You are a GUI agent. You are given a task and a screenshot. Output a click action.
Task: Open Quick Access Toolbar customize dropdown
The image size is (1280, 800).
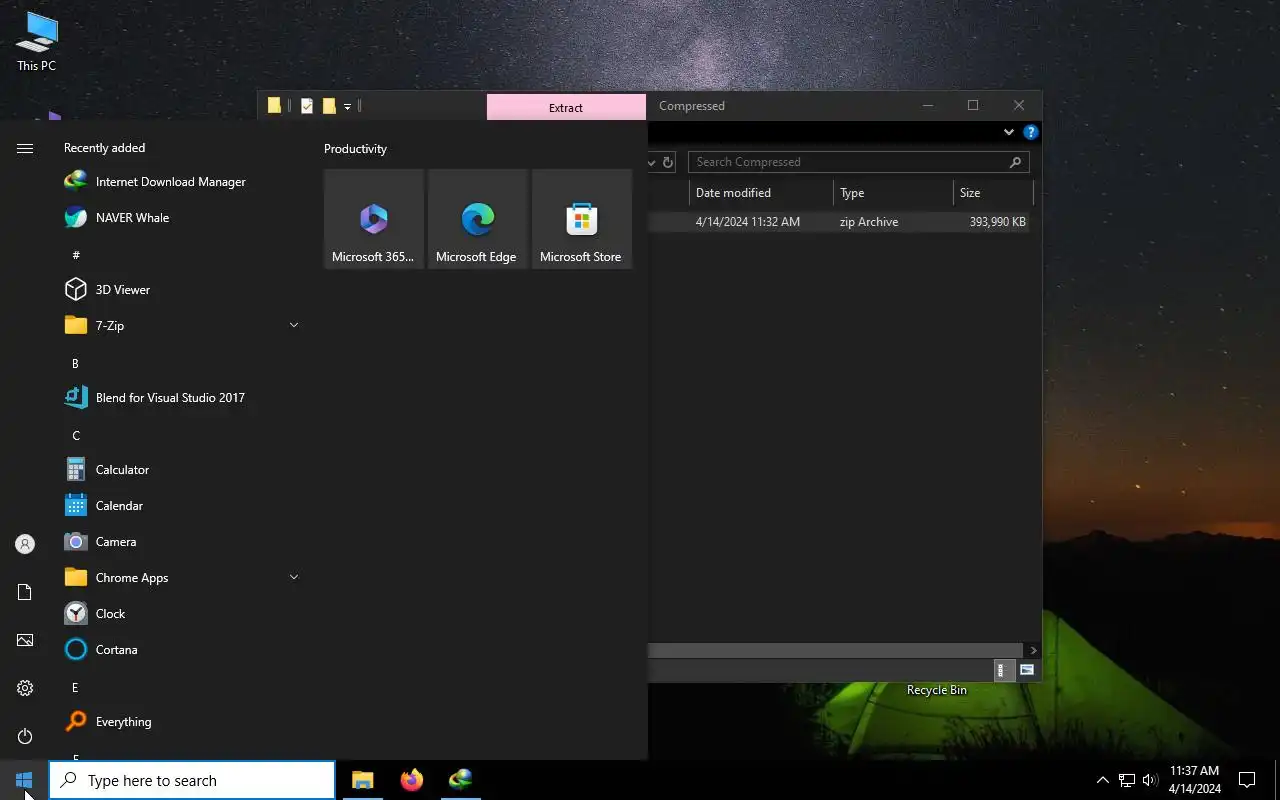pos(347,106)
